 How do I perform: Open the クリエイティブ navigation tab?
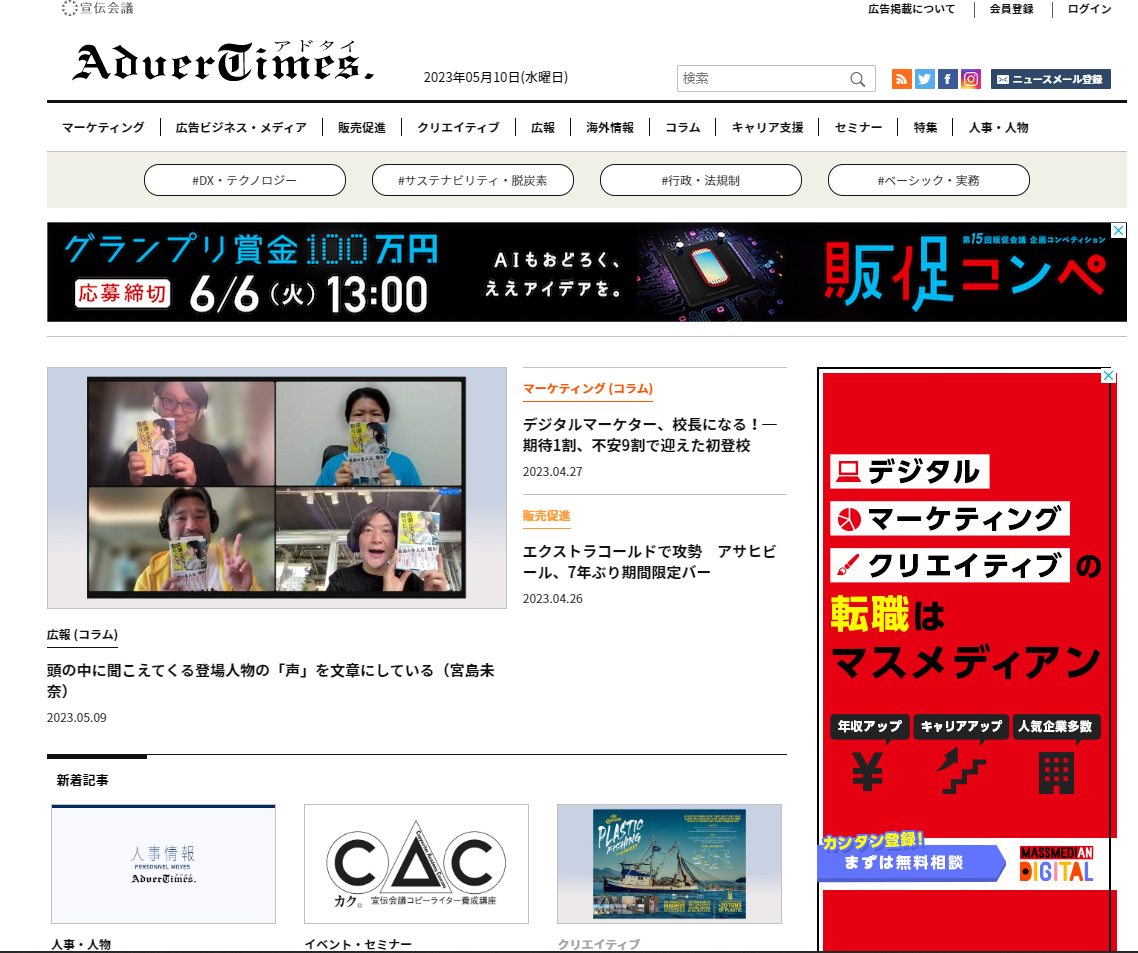tap(457, 127)
